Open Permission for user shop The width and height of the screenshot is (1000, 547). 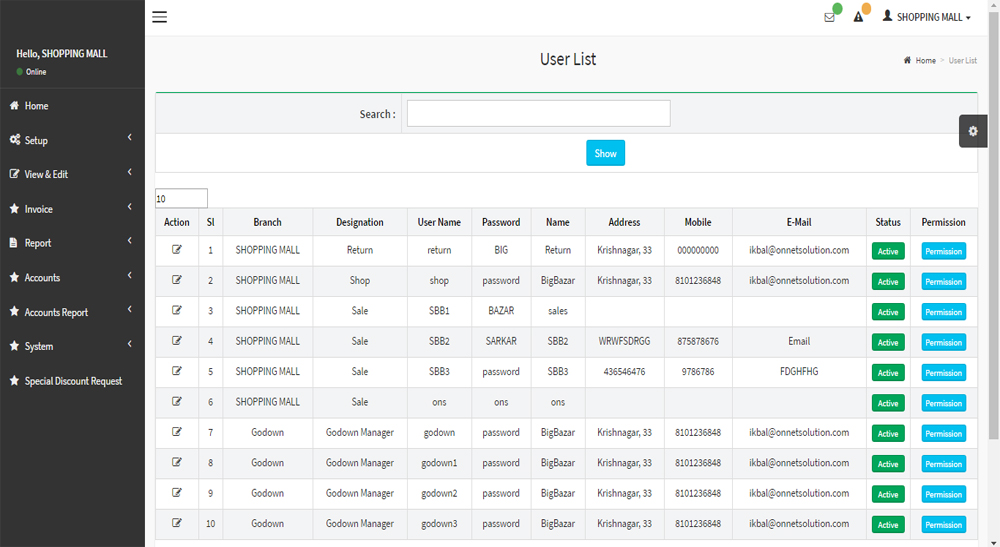click(943, 282)
